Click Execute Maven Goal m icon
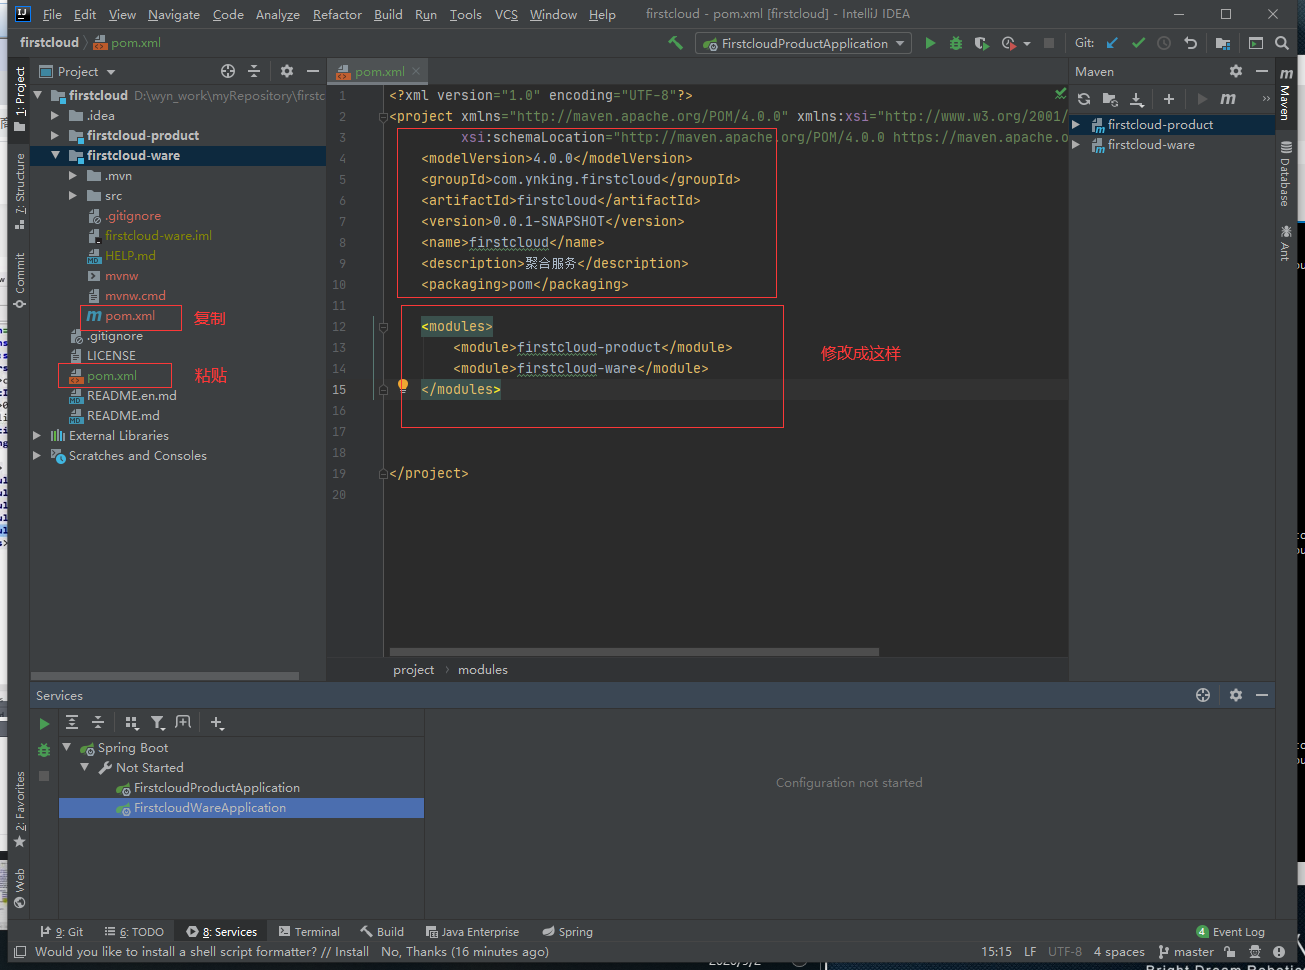Screen dimensions: 1305x970 pos(1228,99)
